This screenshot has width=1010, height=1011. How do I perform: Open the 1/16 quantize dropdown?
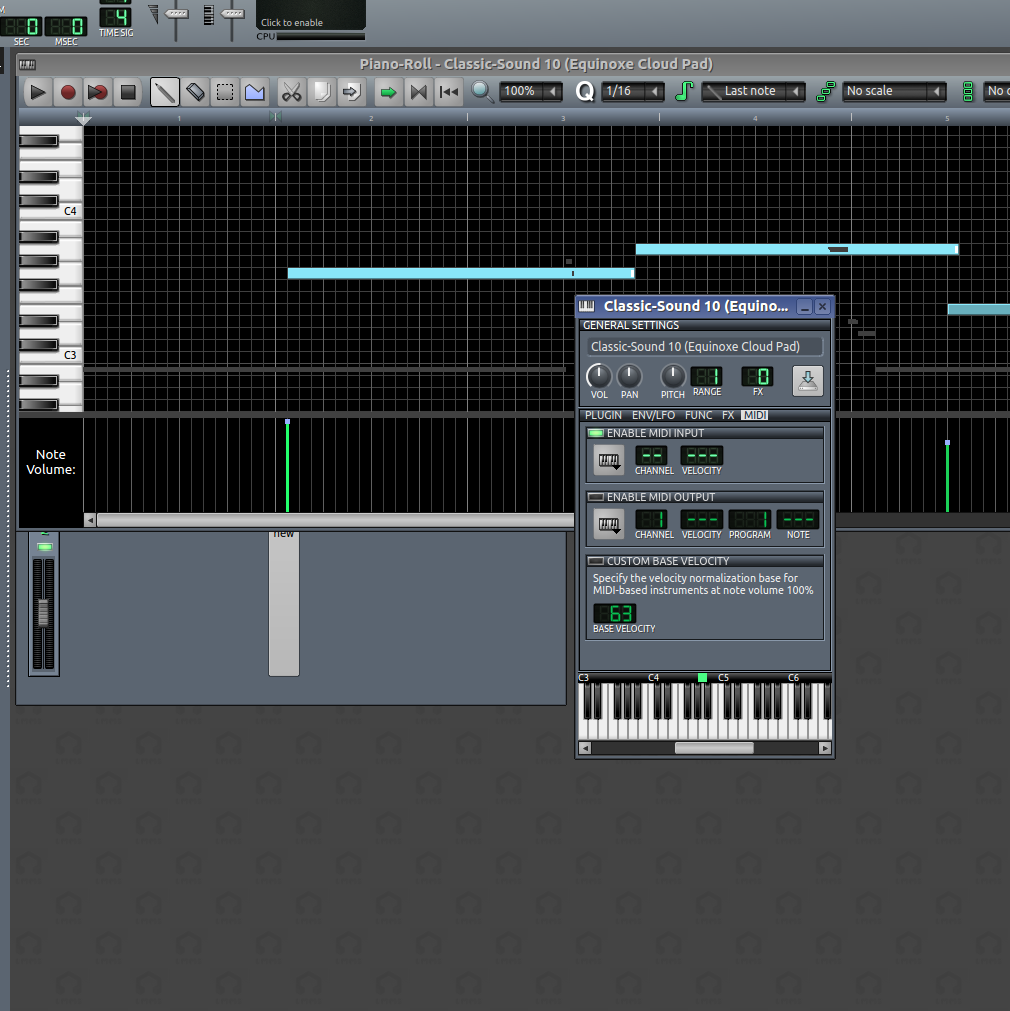click(x=632, y=92)
